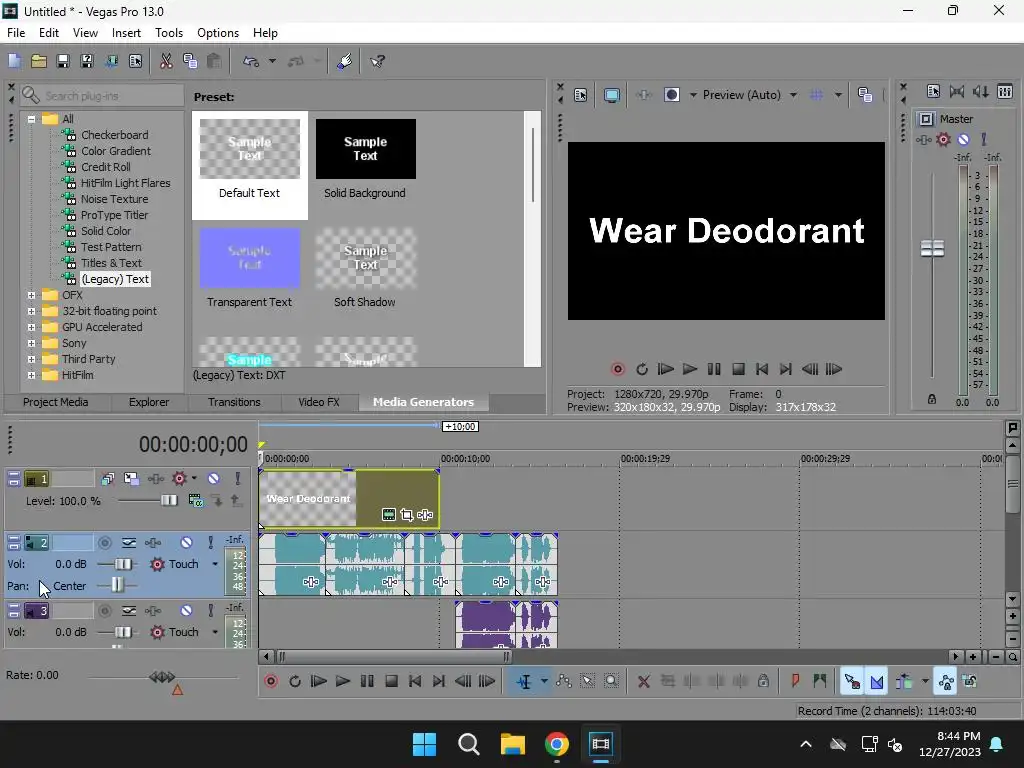This screenshot has height=768, width=1024.
Task: Select the Zoom magnifier edit tool
Action: click(x=611, y=681)
